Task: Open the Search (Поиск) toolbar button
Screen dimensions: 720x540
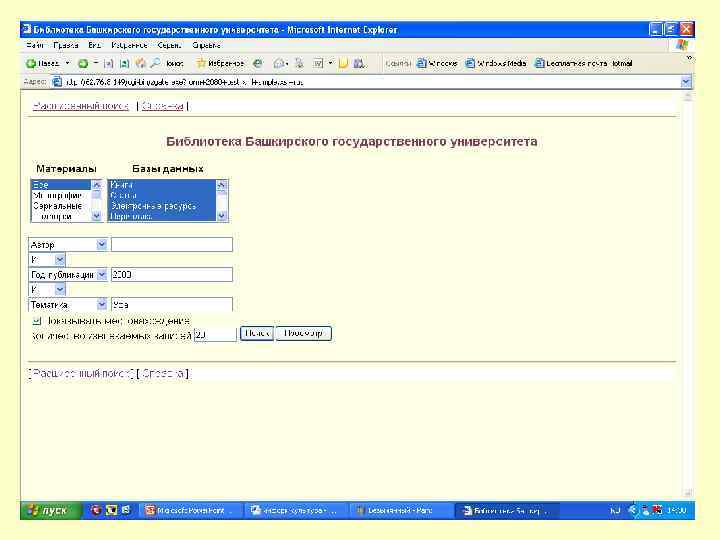Action: 168,63
